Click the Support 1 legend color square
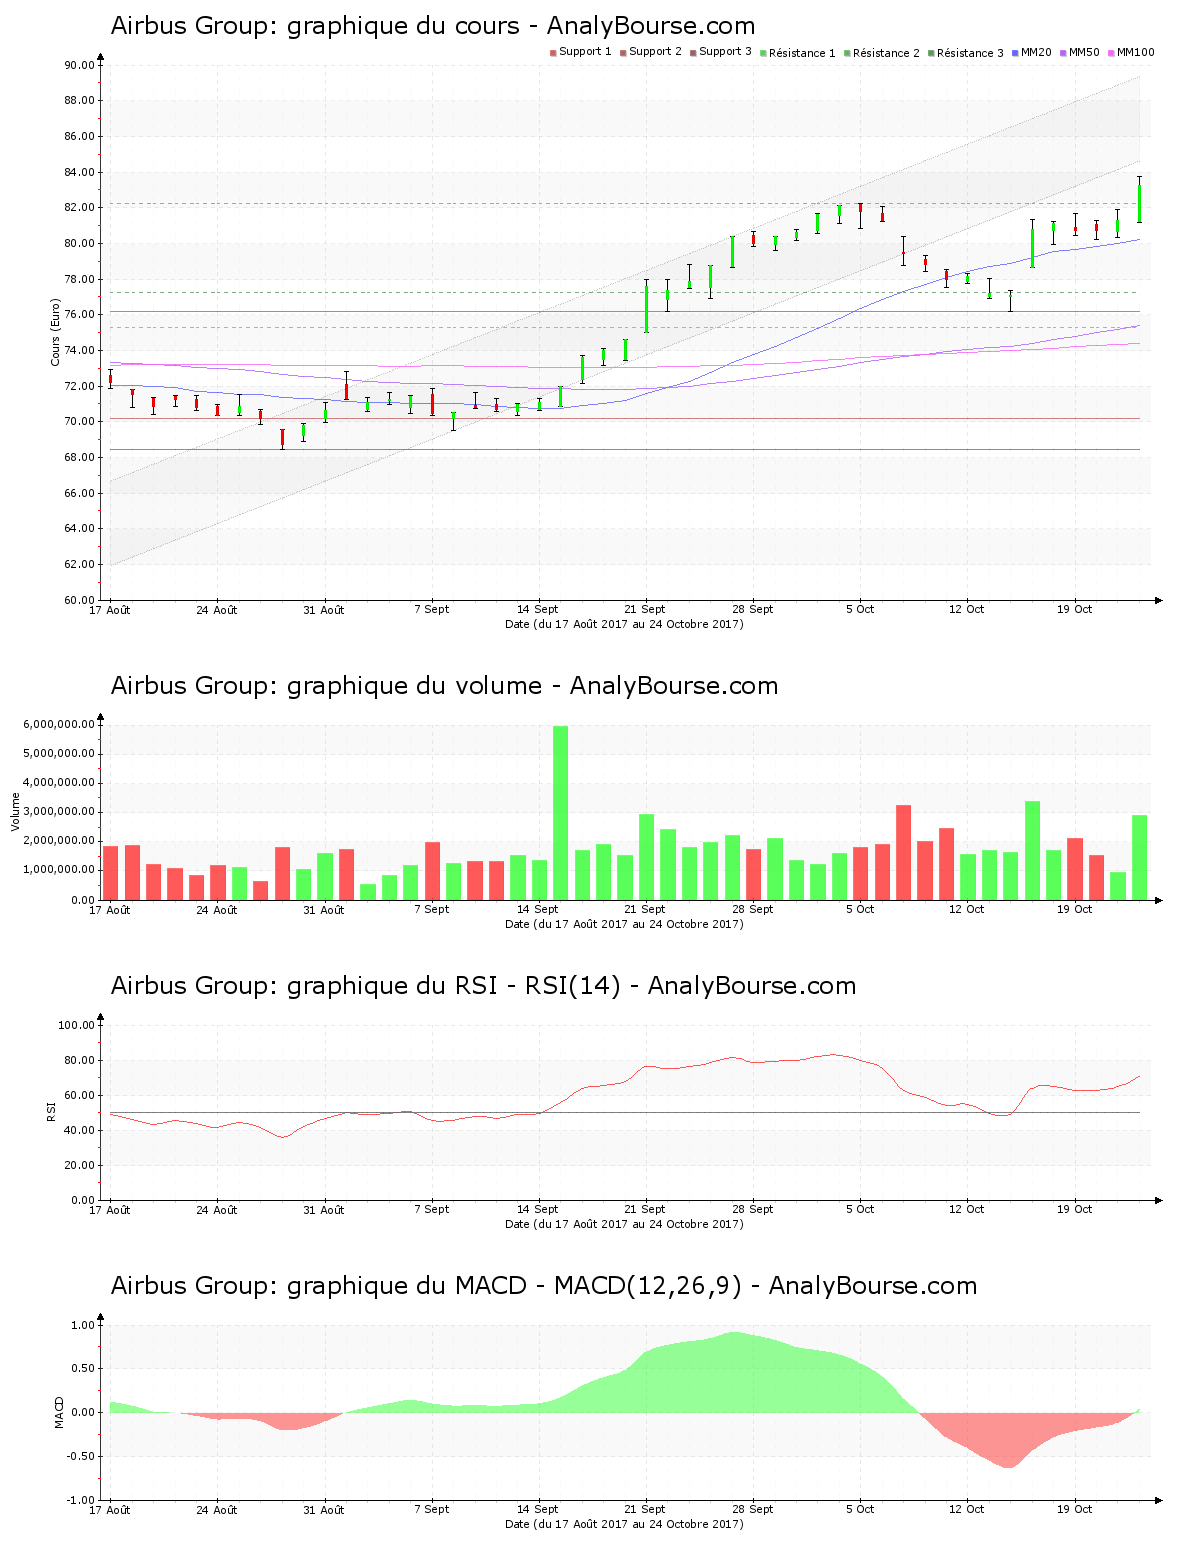This screenshot has height=1550, width=1200. [x=553, y=53]
